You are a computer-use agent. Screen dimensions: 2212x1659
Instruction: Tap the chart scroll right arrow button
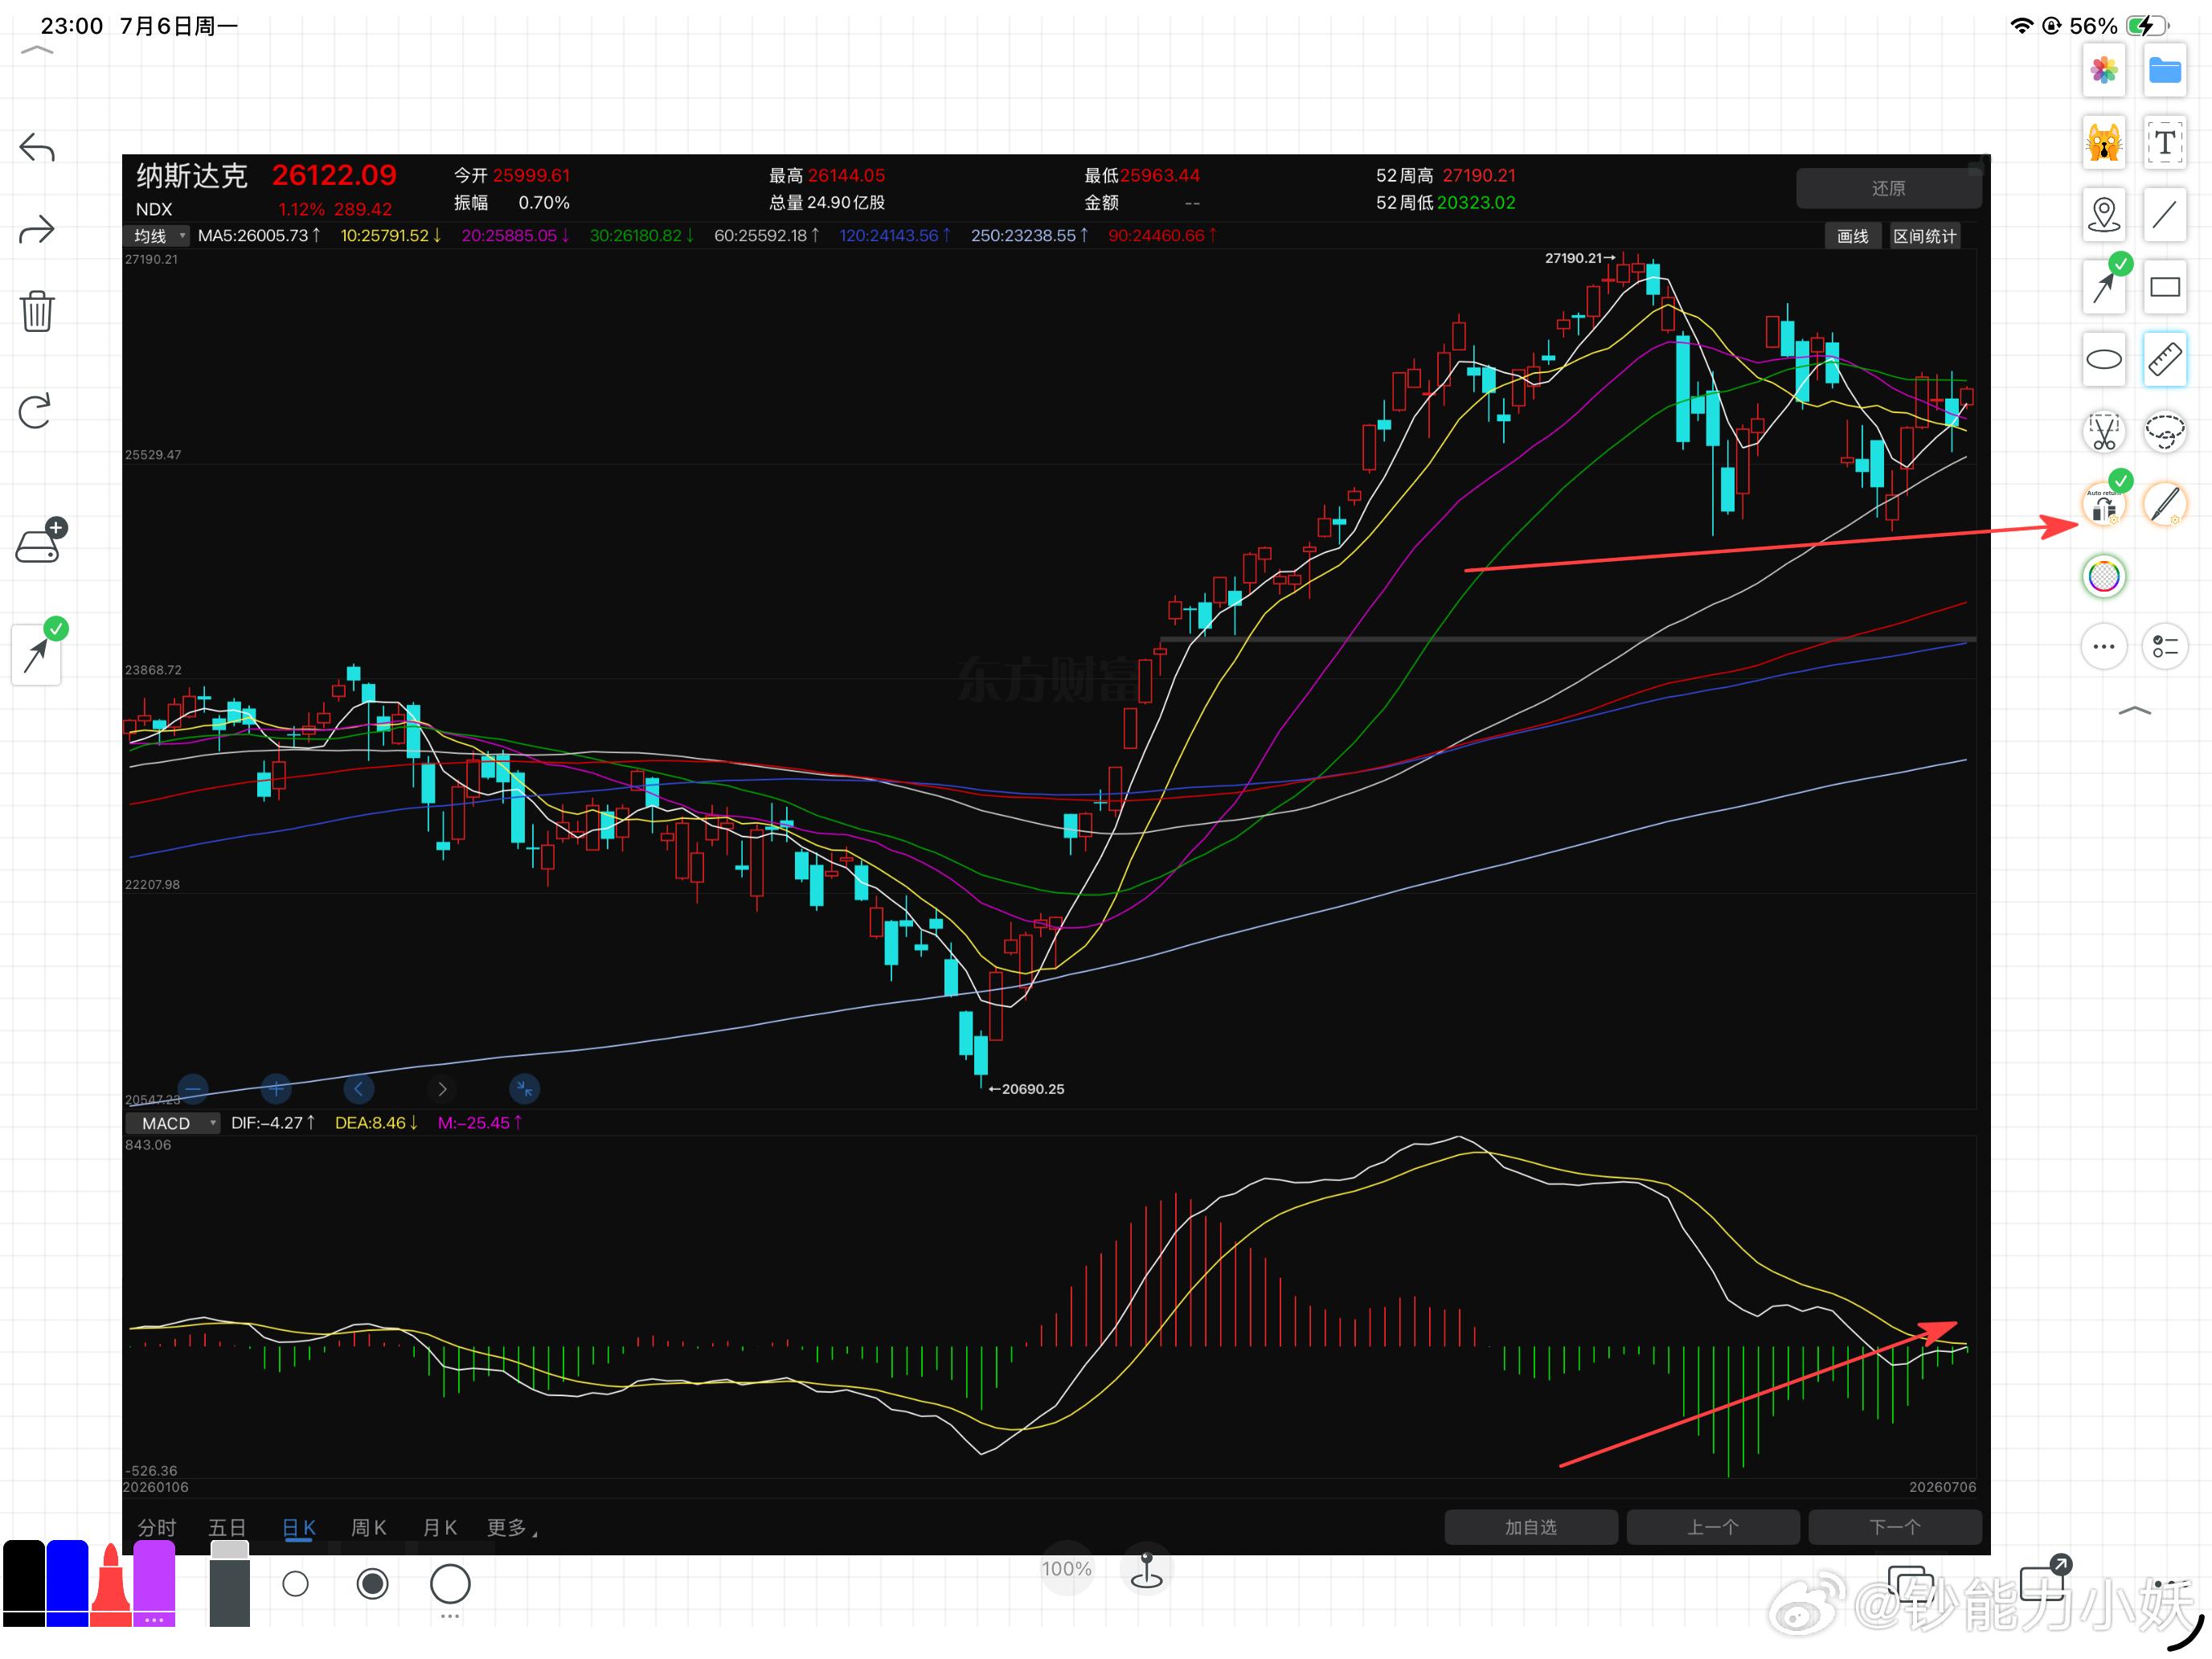pos(442,1088)
